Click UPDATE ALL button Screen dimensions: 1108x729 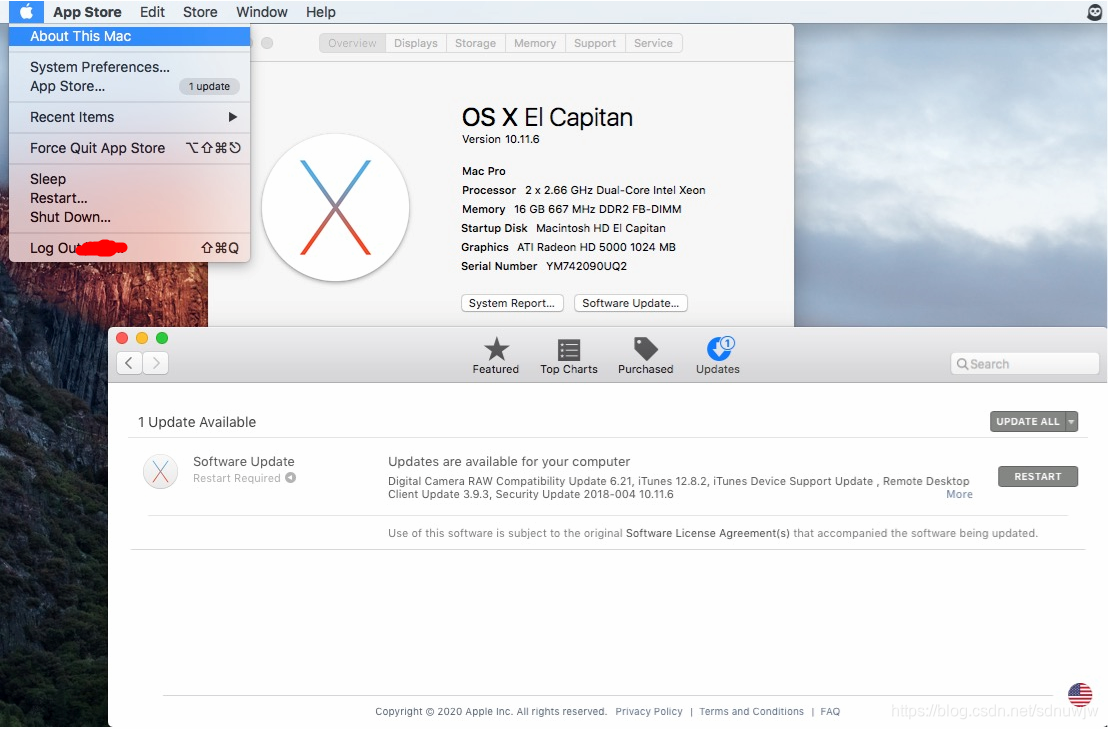(1028, 422)
